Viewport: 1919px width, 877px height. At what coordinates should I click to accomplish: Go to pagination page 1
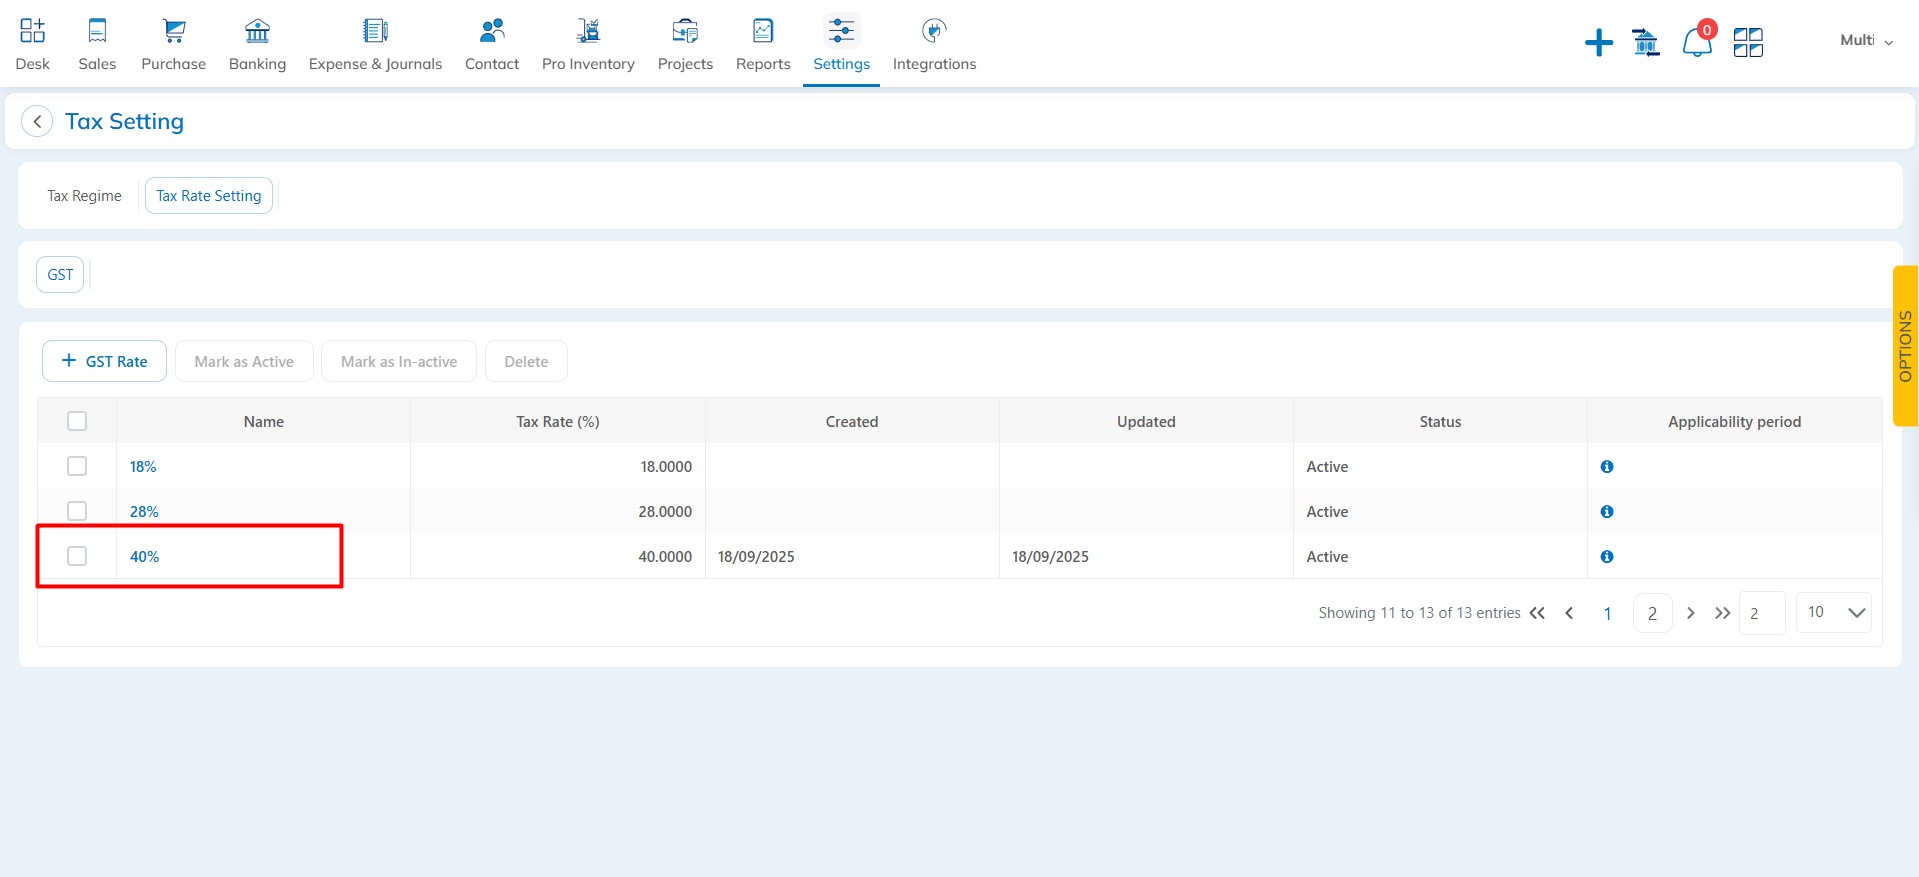click(1607, 614)
